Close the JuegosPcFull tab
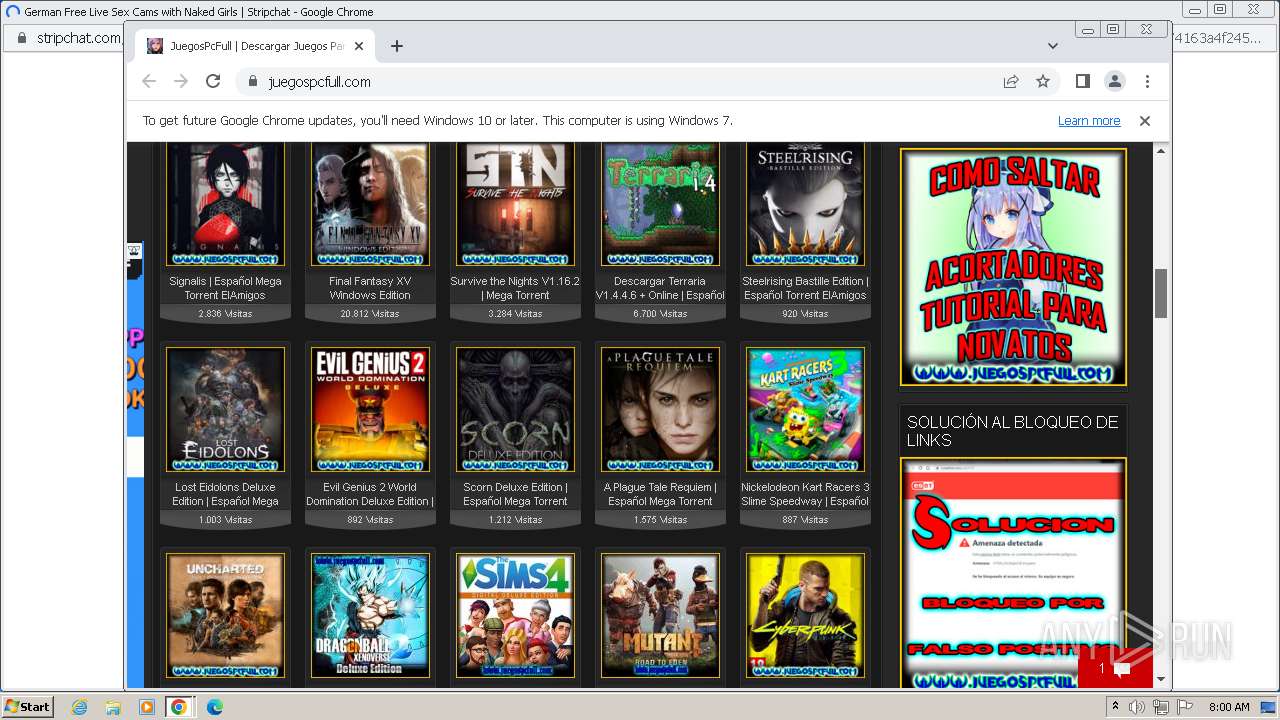Image resolution: width=1280 pixels, height=720 pixels. 360,46
